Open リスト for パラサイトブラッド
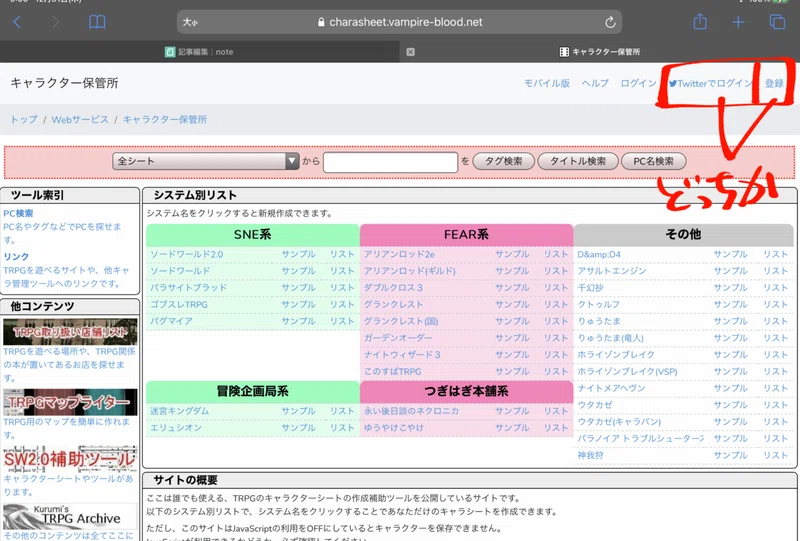 342,288
